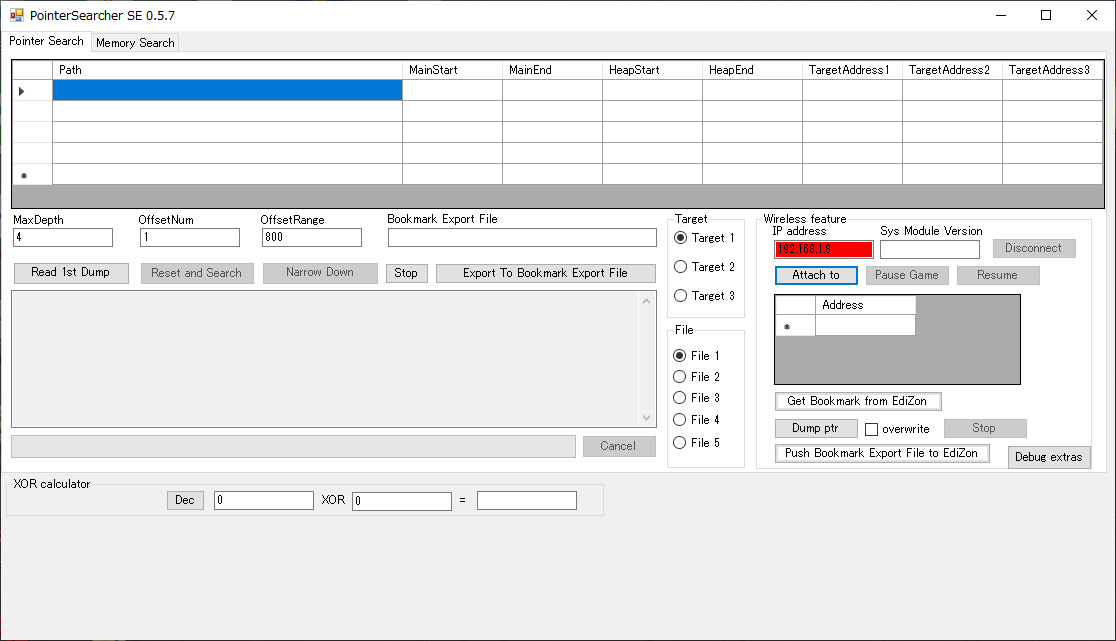Click the Address column header
Screen dimensions: 1116x641
pyautogui.click(x=865, y=305)
